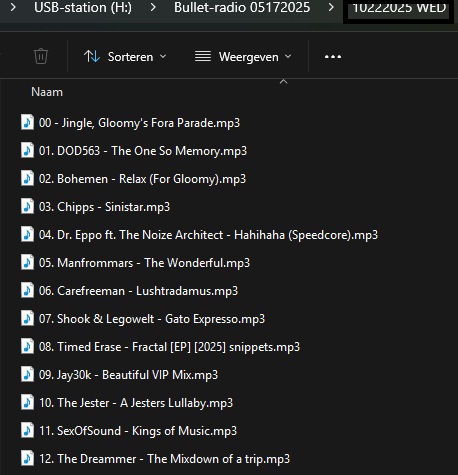Expand the Weergeven dropdown chevron
The image size is (458, 475).
pyautogui.click(x=288, y=57)
